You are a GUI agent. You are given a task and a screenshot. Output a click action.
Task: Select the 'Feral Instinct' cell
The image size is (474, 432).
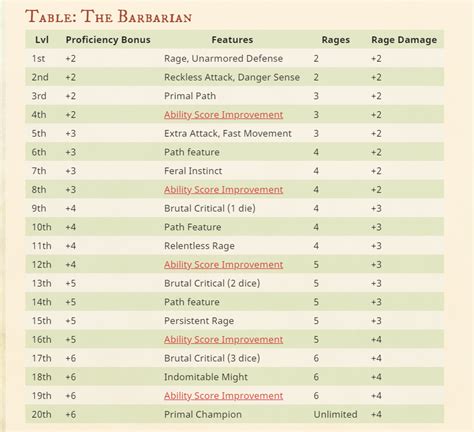193,171
